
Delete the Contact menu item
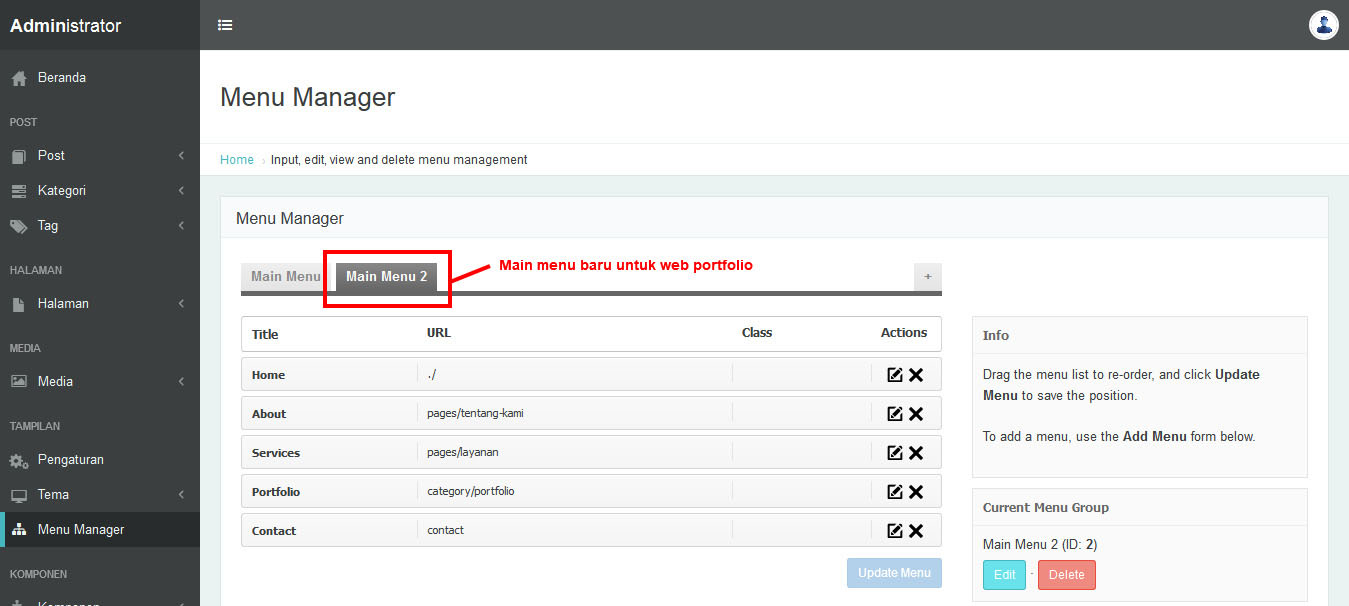click(916, 531)
